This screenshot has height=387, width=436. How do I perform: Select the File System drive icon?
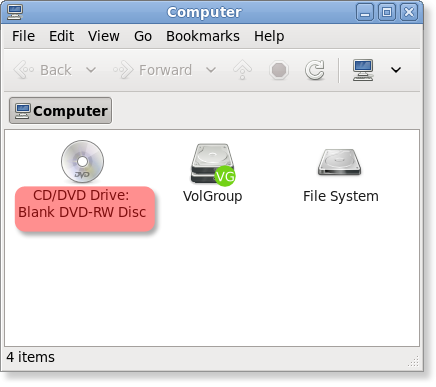(x=339, y=162)
